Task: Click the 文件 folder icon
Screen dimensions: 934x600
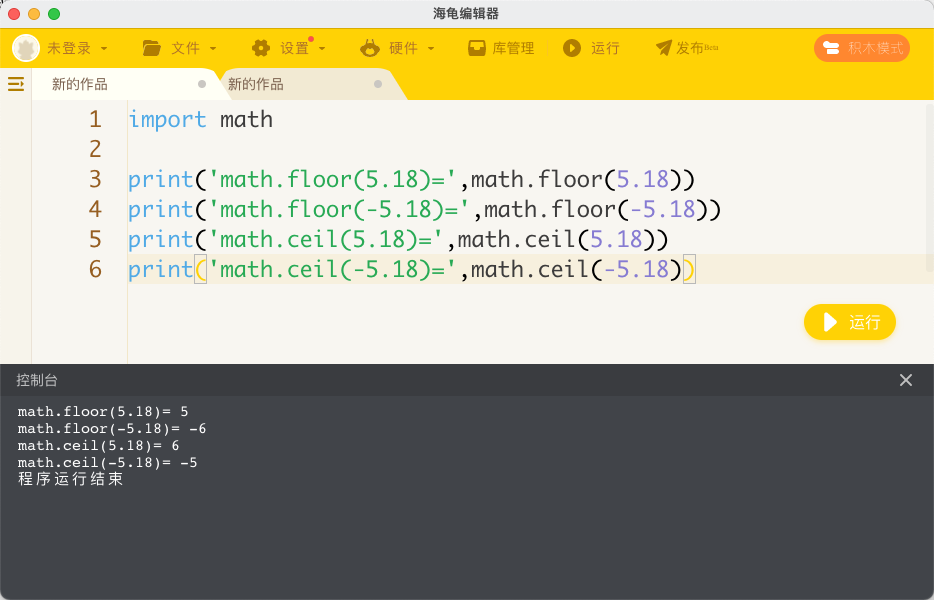Action: point(151,48)
